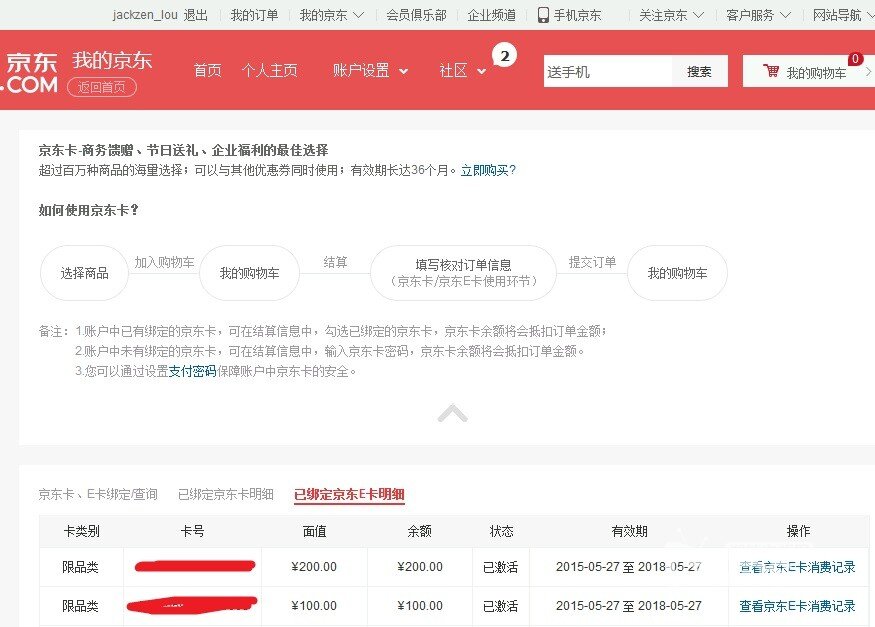Select the 已绑定京东E卡明细 tab
The width and height of the screenshot is (875, 627).
click(349, 494)
